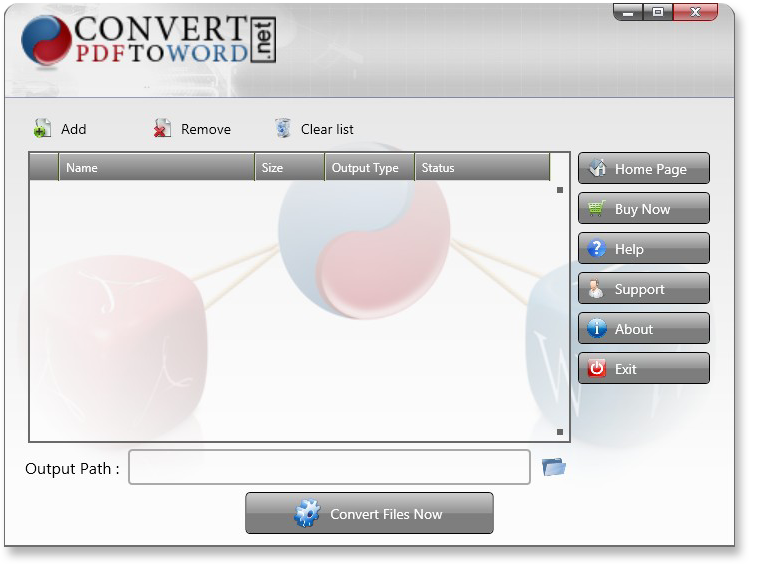Image resolution: width=760 pixels, height=570 pixels.
Task: Open the output folder browse icon
Action: pyautogui.click(x=554, y=467)
